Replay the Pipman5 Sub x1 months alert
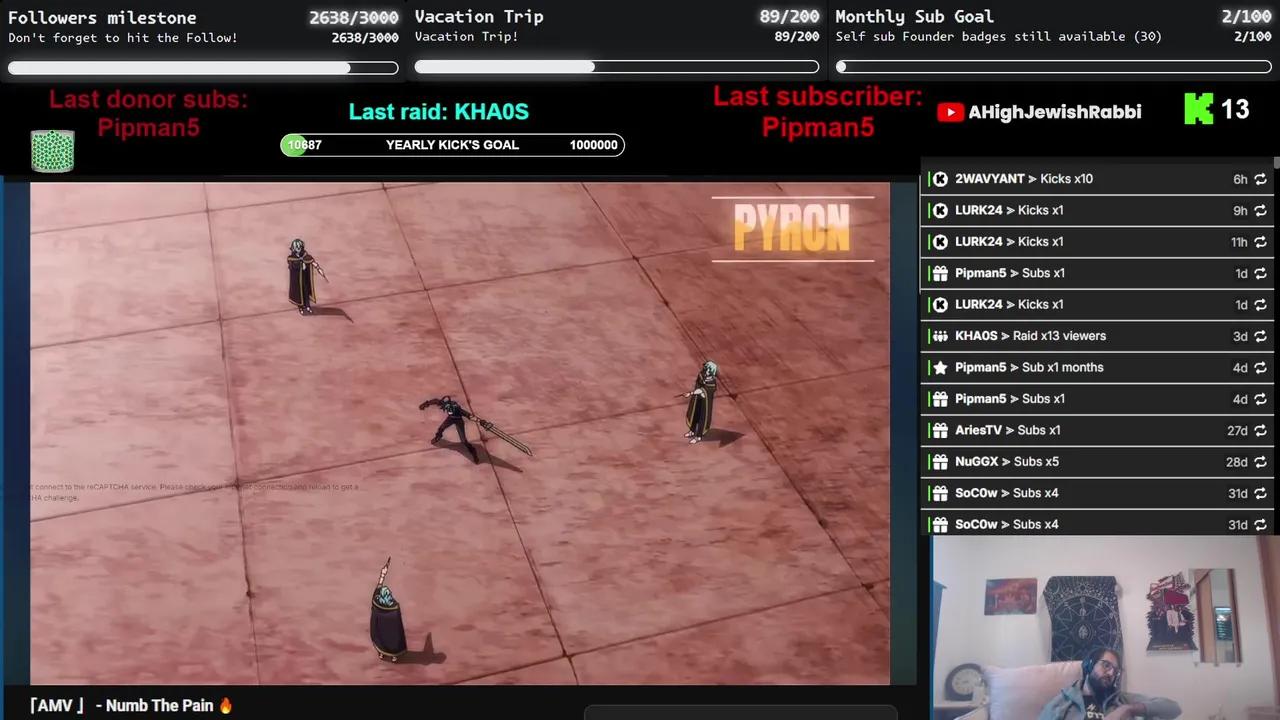The width and height of the screenshot is (1280, 720). click(x=1260, y=367)
